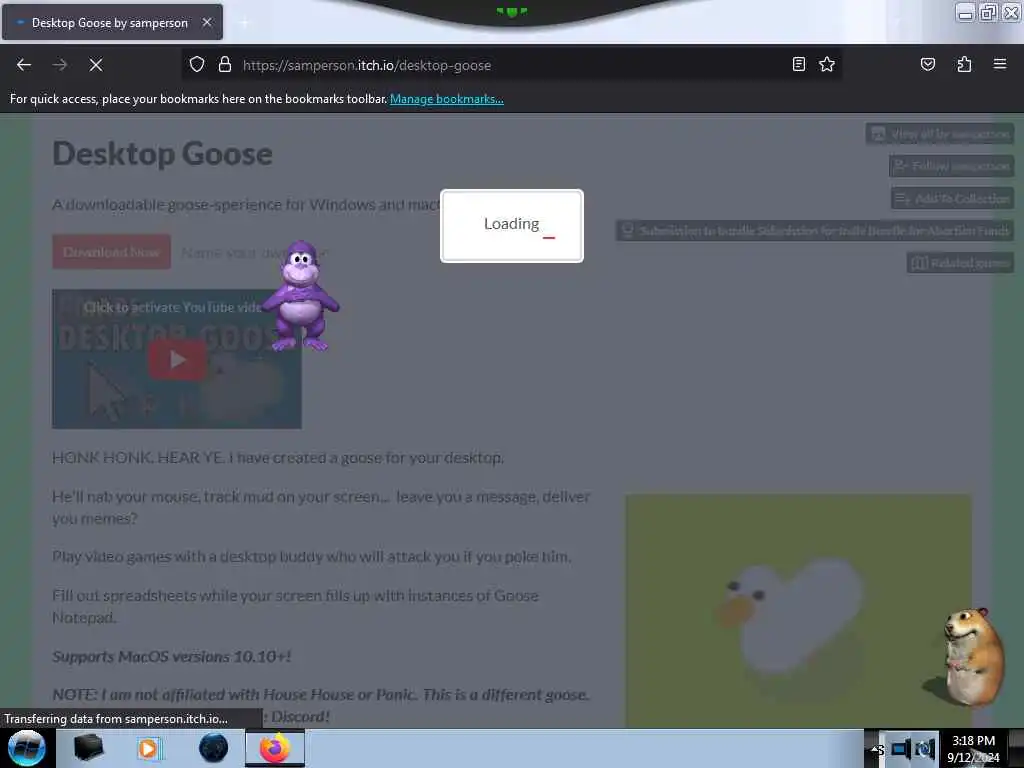Open the black box taskbar icon
The image size is (1024, 768).
point(88,748)
